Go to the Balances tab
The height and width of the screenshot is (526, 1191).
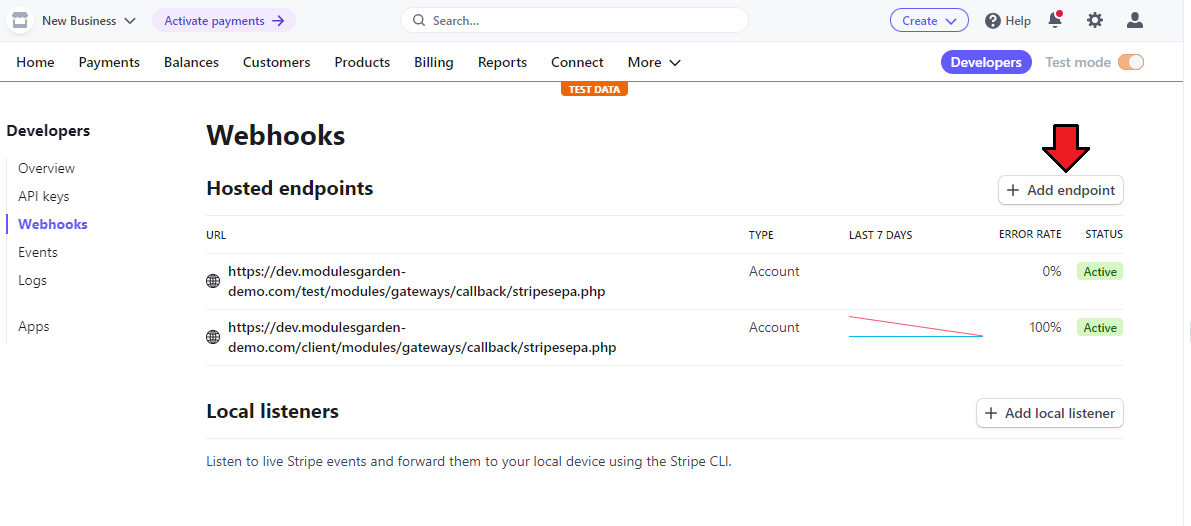191,62
